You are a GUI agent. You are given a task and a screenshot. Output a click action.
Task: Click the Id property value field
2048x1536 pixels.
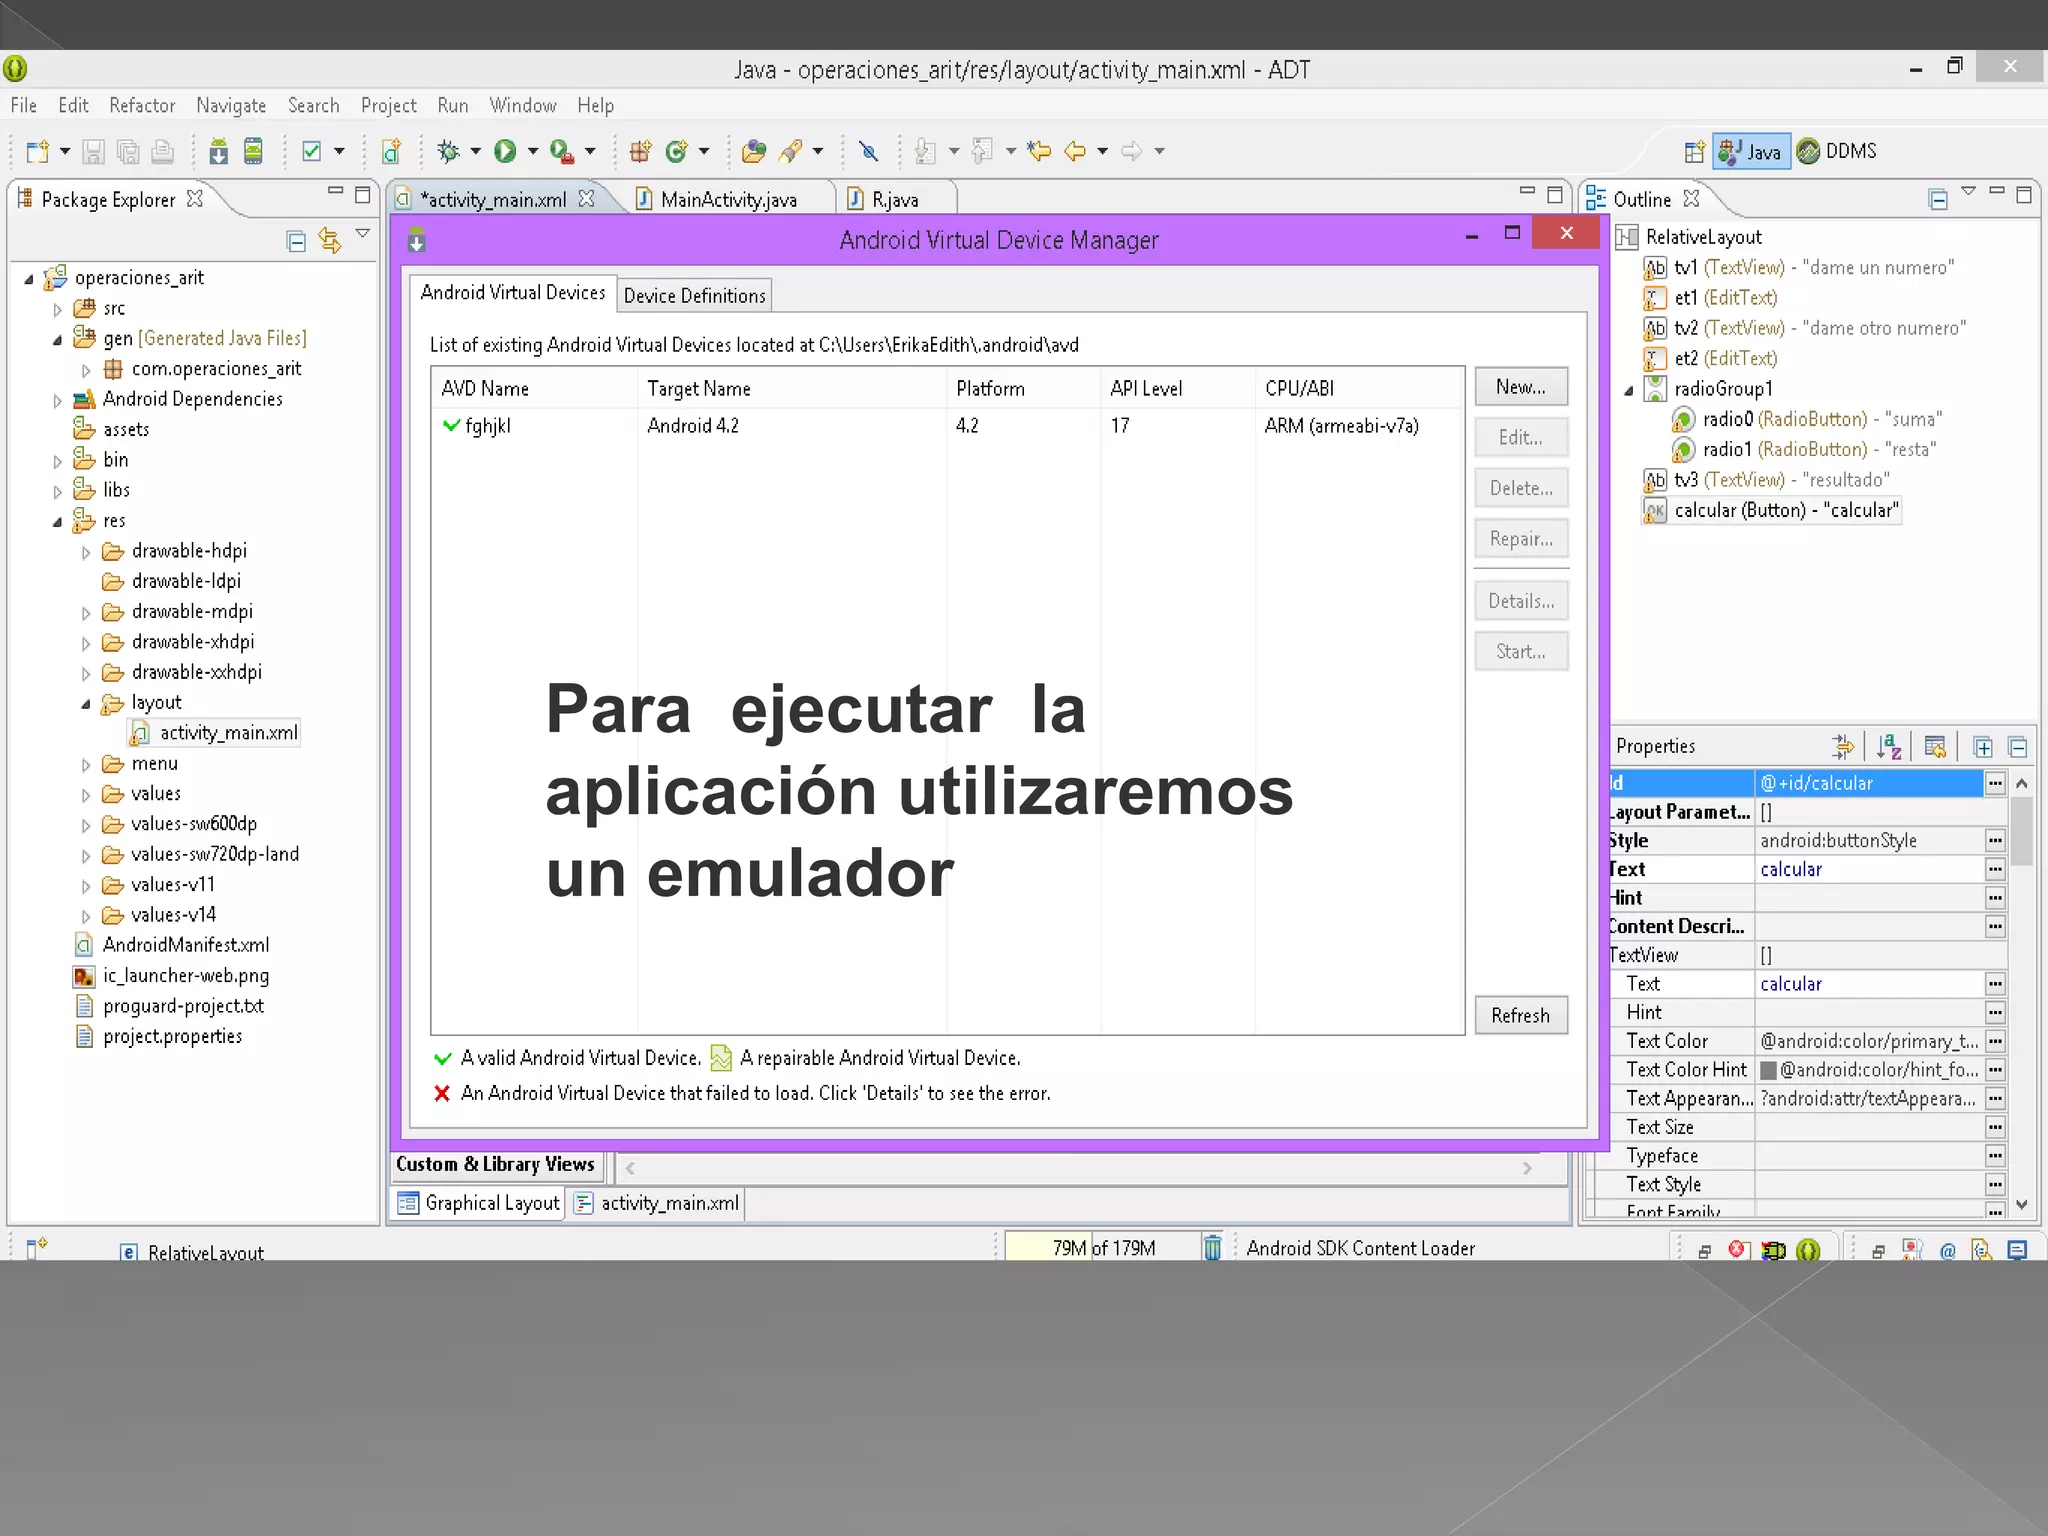[1868, 783]
